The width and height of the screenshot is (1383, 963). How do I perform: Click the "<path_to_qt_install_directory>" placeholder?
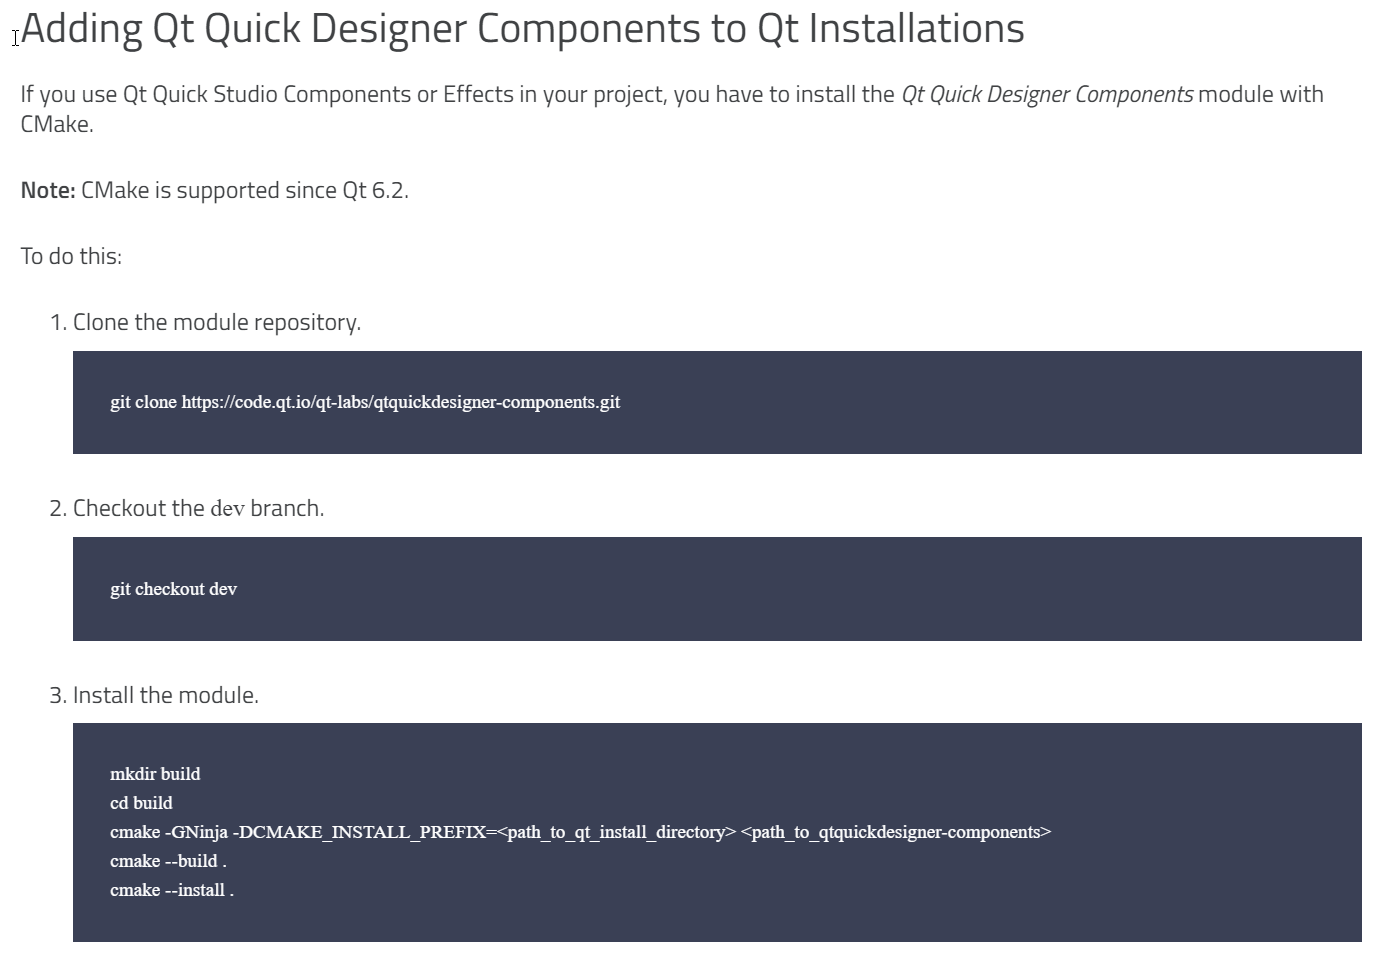[x=616, y=832]
